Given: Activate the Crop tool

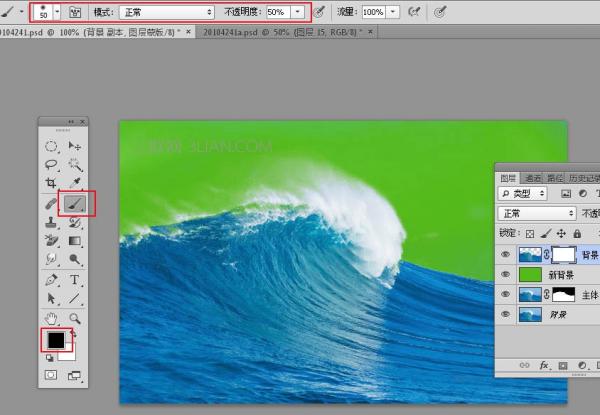Looking at the screenshot, I should (x=51, y=183).
